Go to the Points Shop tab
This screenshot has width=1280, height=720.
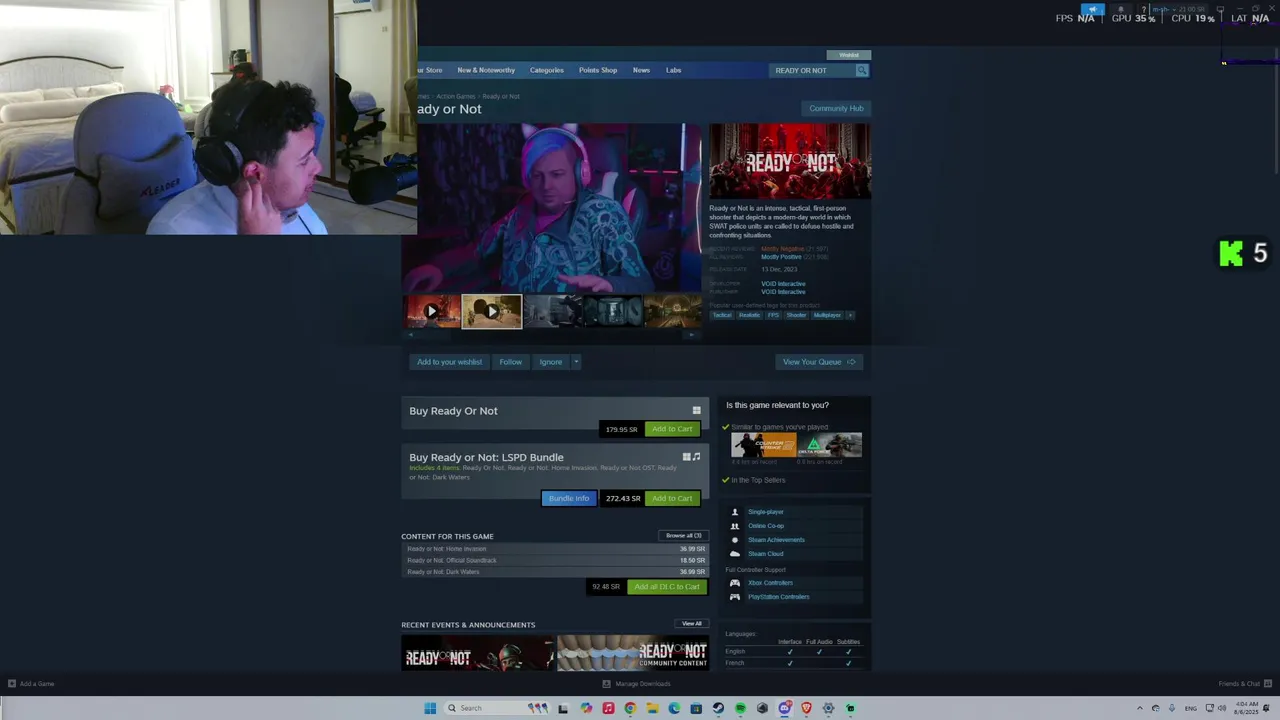tap(598, 70)
